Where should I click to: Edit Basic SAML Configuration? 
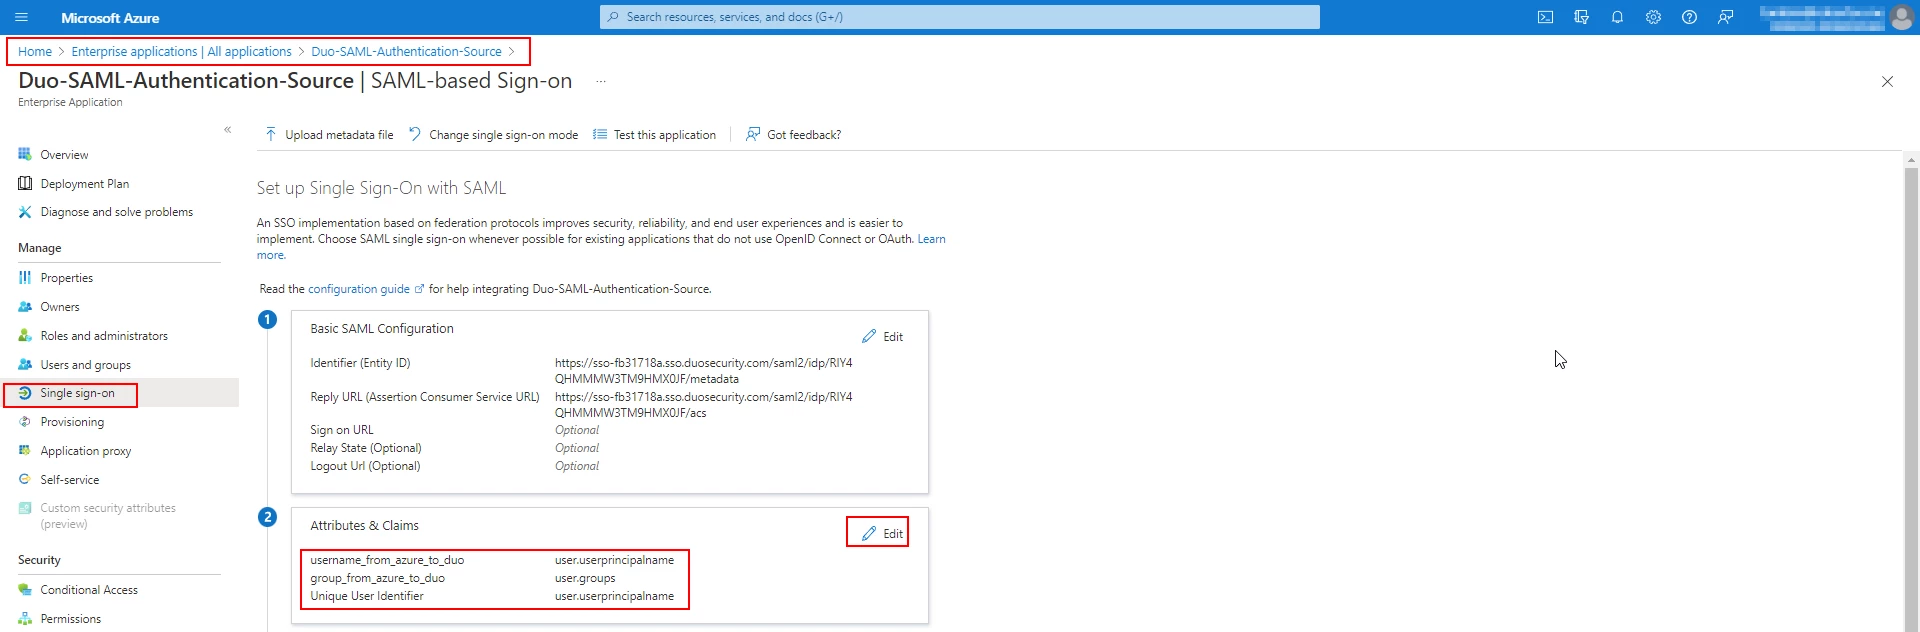click(x=883, y=337)
